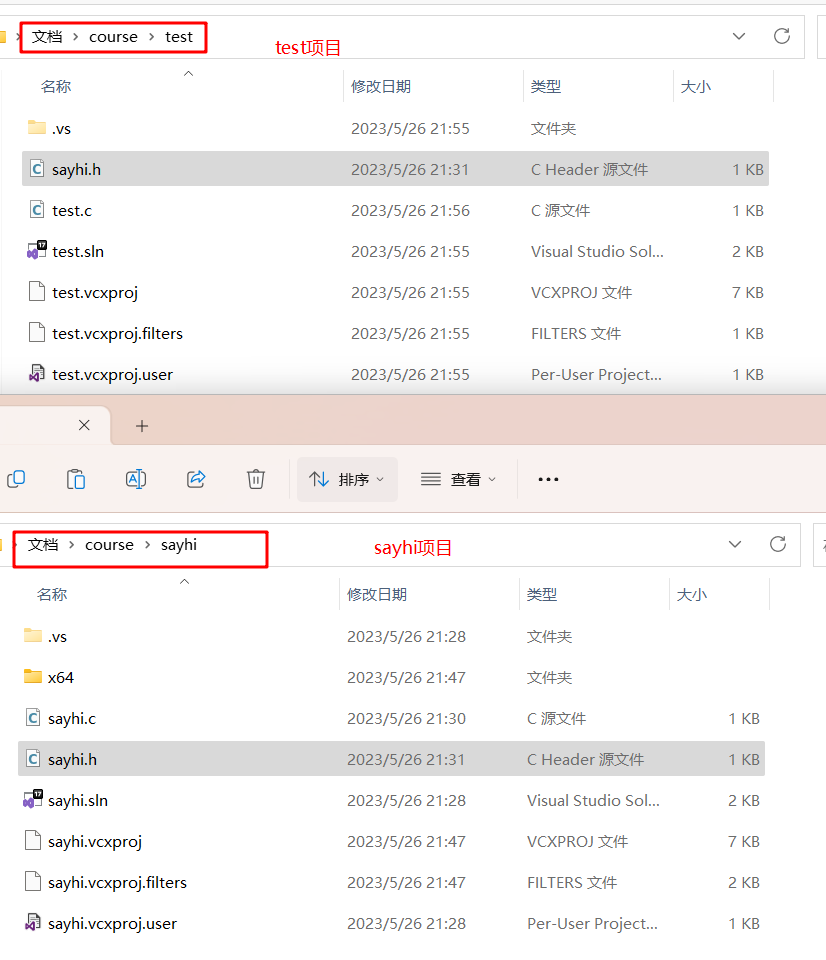Expand chevron after 文档 in test window
Screen dimensions: 826x960
pyautogui.click(x=75, y=37)
